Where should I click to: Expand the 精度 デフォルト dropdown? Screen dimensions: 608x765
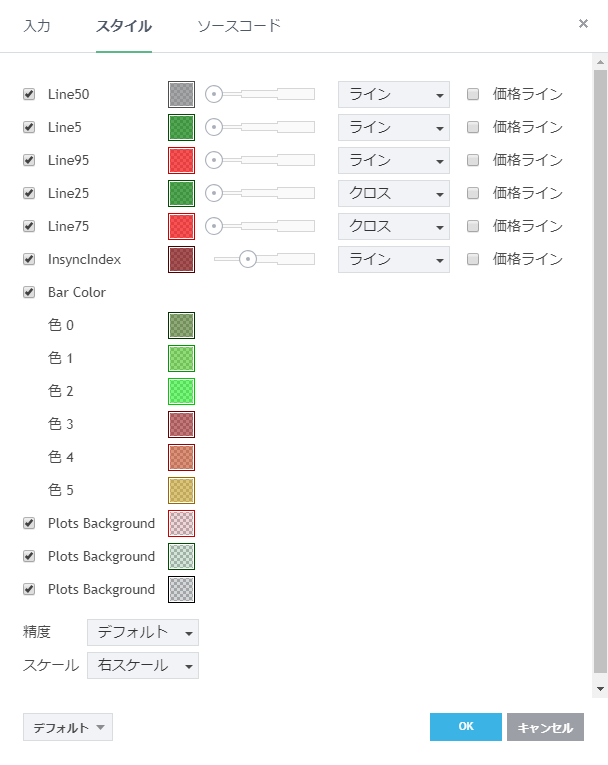pyautogui.click(x=143, y=632)
